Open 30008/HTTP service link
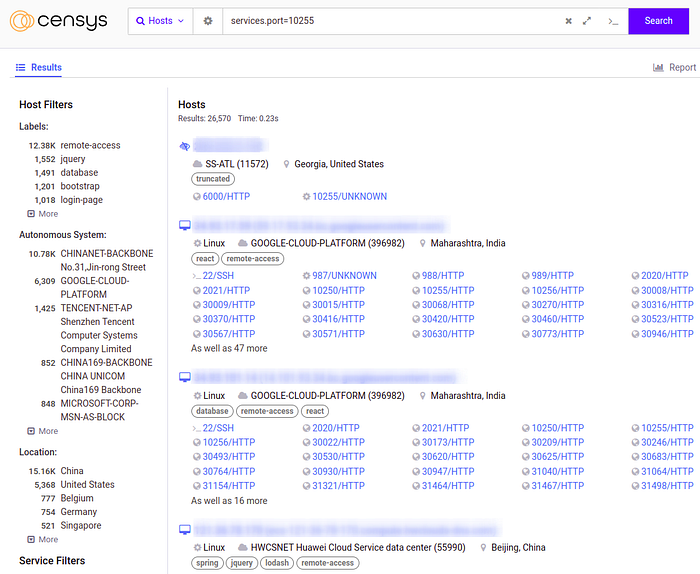Viewport: 700px width, 574px height. [x=663, y=291]
